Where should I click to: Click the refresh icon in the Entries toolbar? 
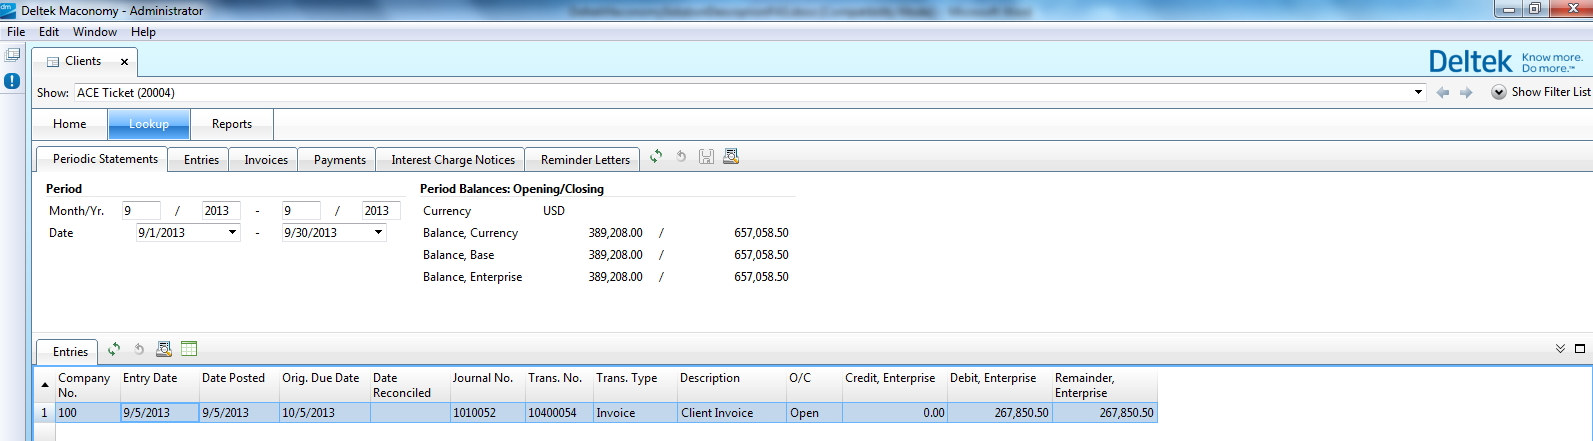coord(114,349)
